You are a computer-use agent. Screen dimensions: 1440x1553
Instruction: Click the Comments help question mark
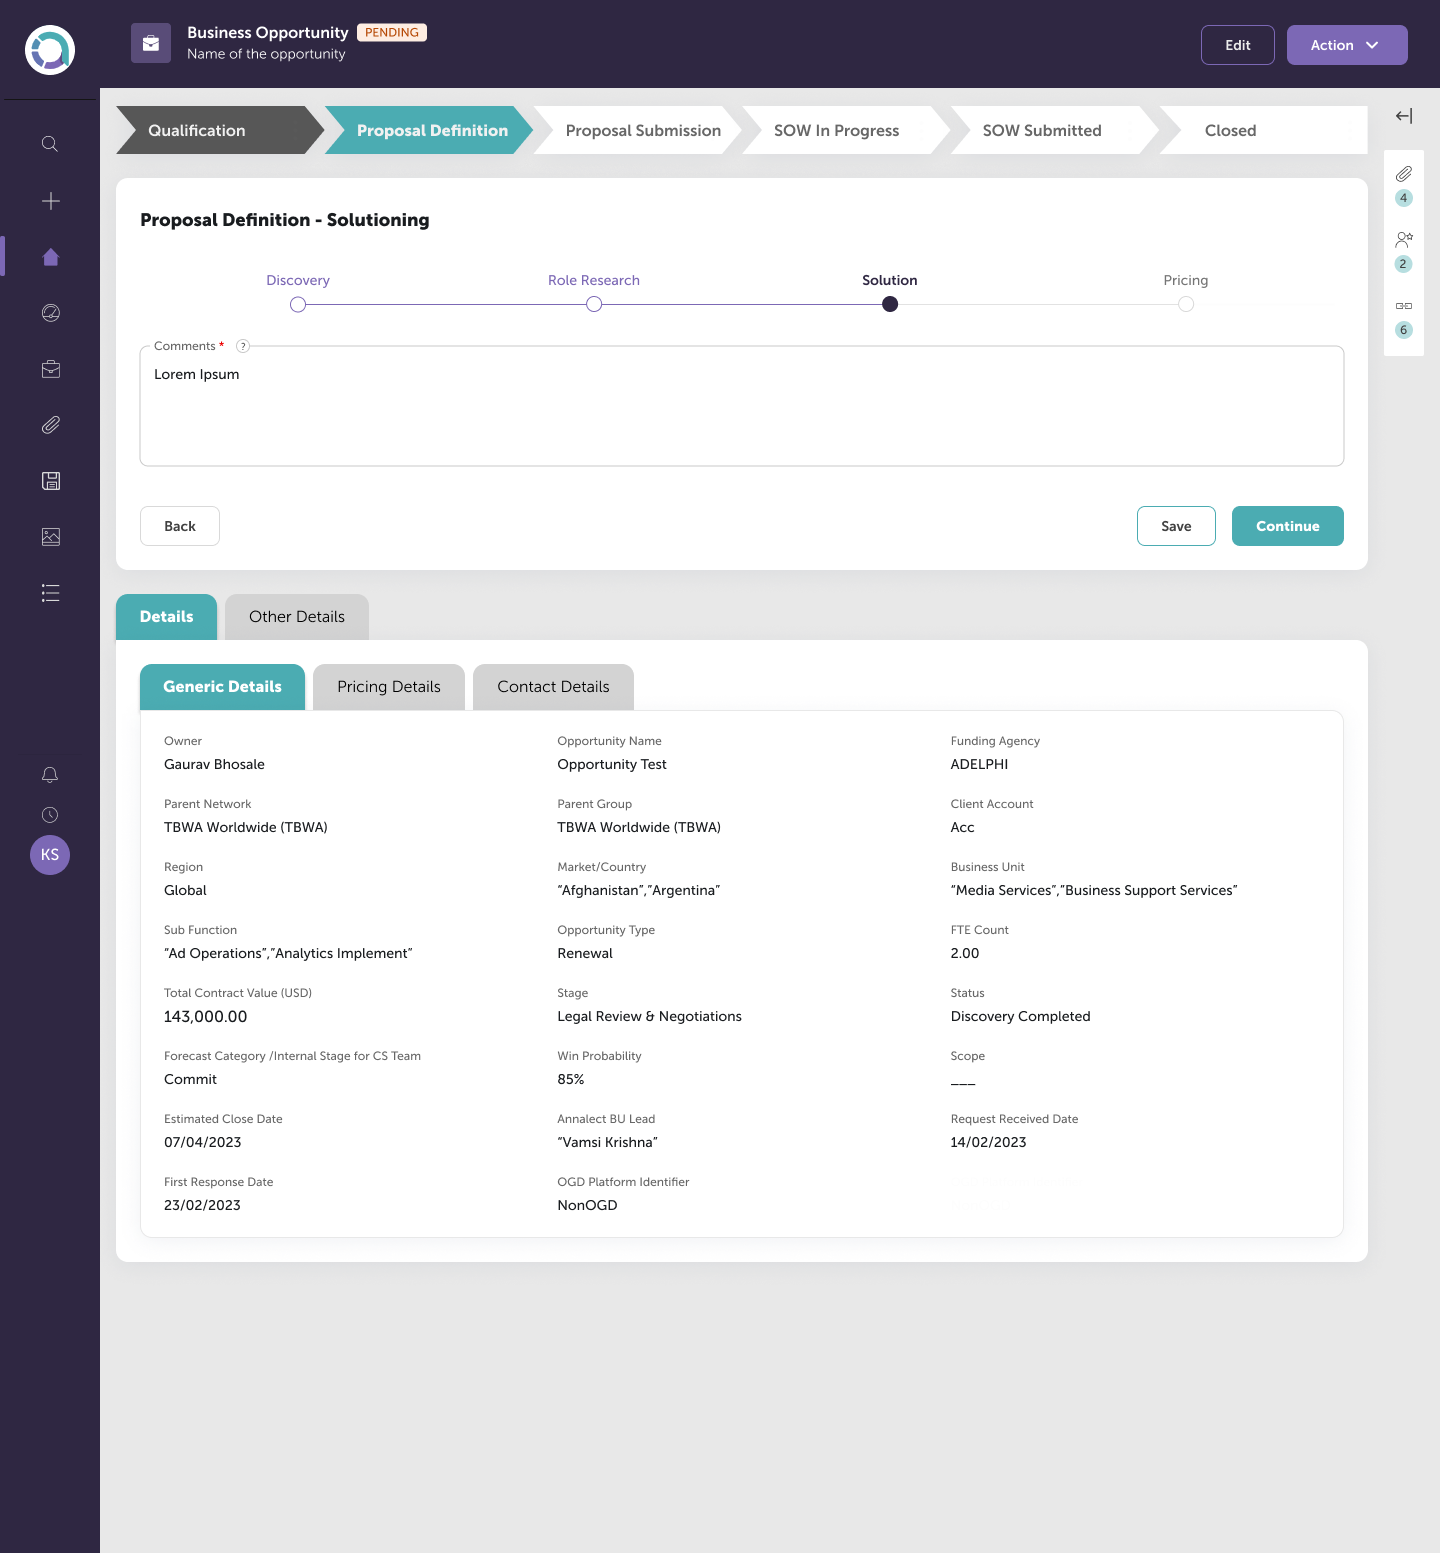pyautogui.click(x=243, y=346)
